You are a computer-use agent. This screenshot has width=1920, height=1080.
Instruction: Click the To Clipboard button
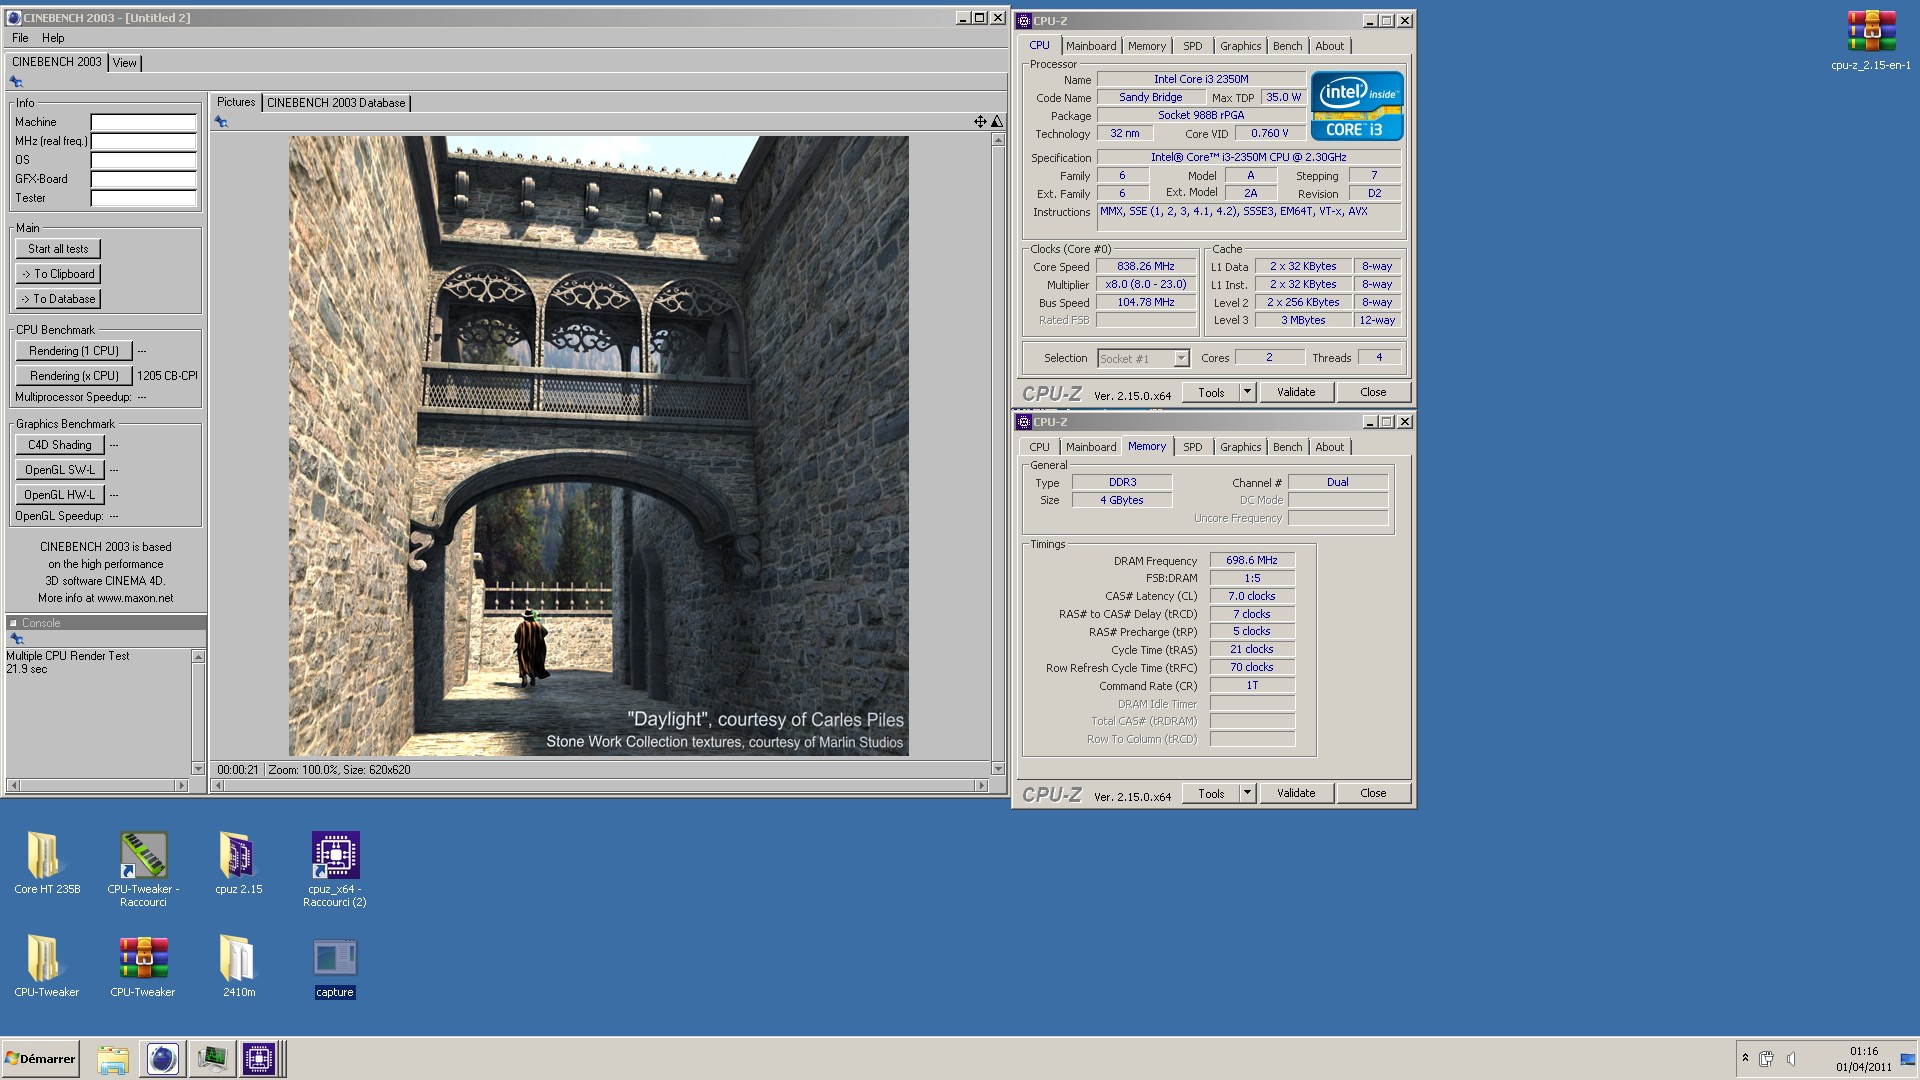coord(58,274)
